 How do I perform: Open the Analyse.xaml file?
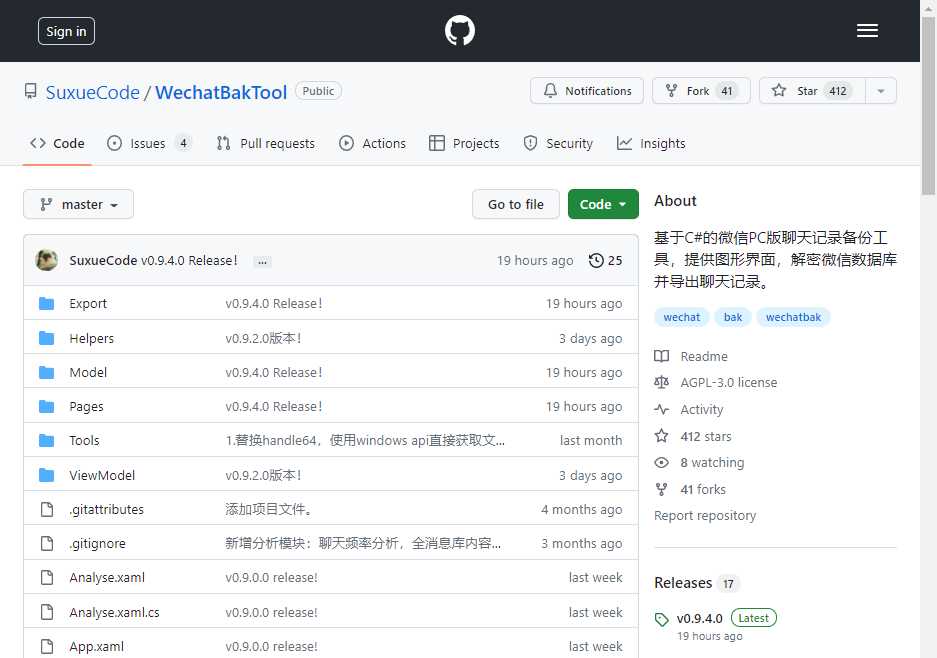coord(107,577)
